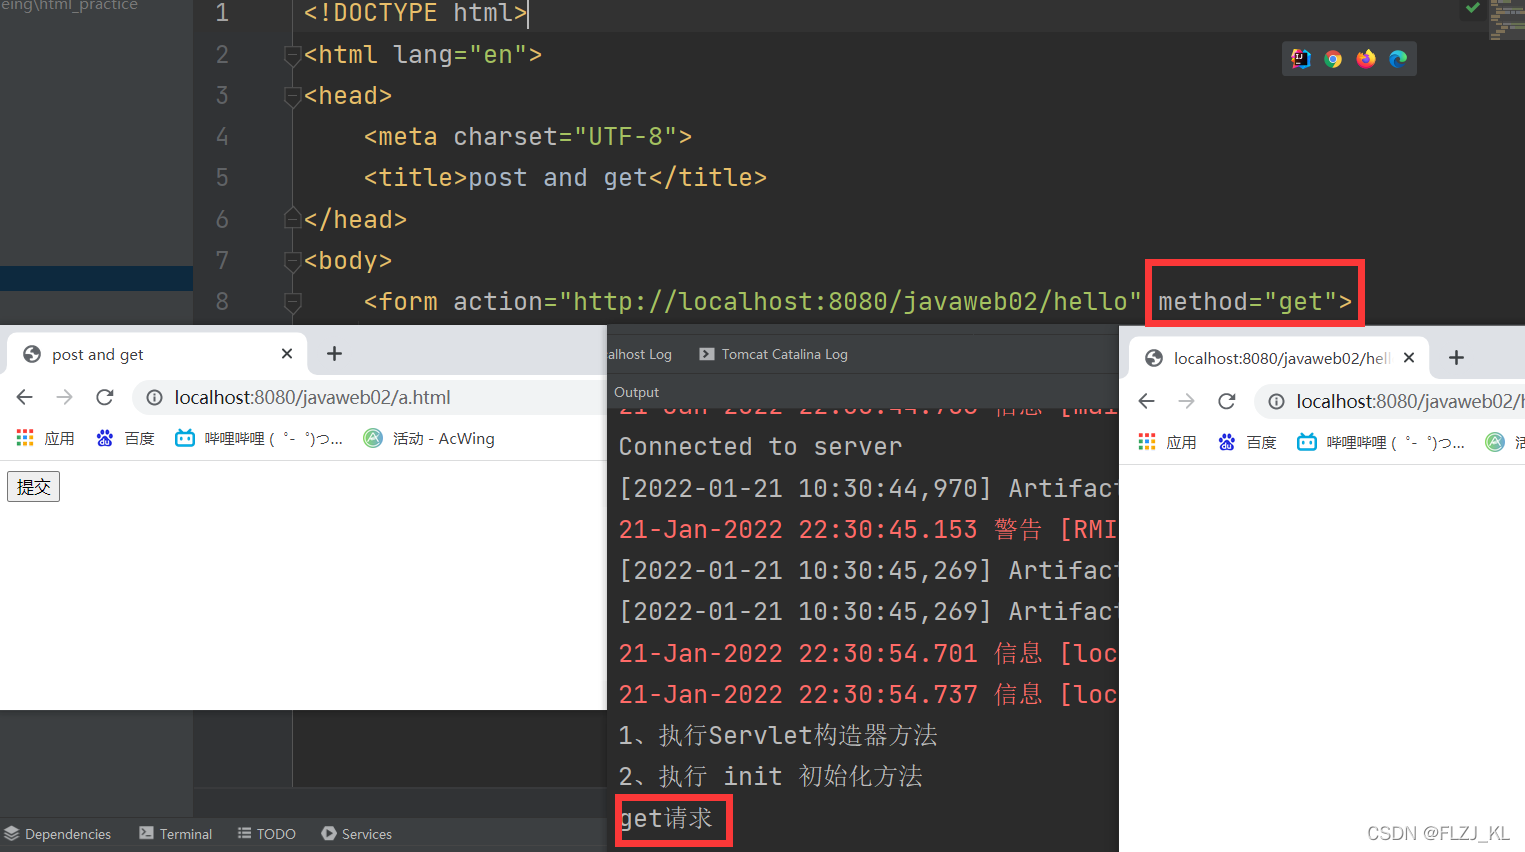Click the 'get请求' console output line

(x=666, y=819)
